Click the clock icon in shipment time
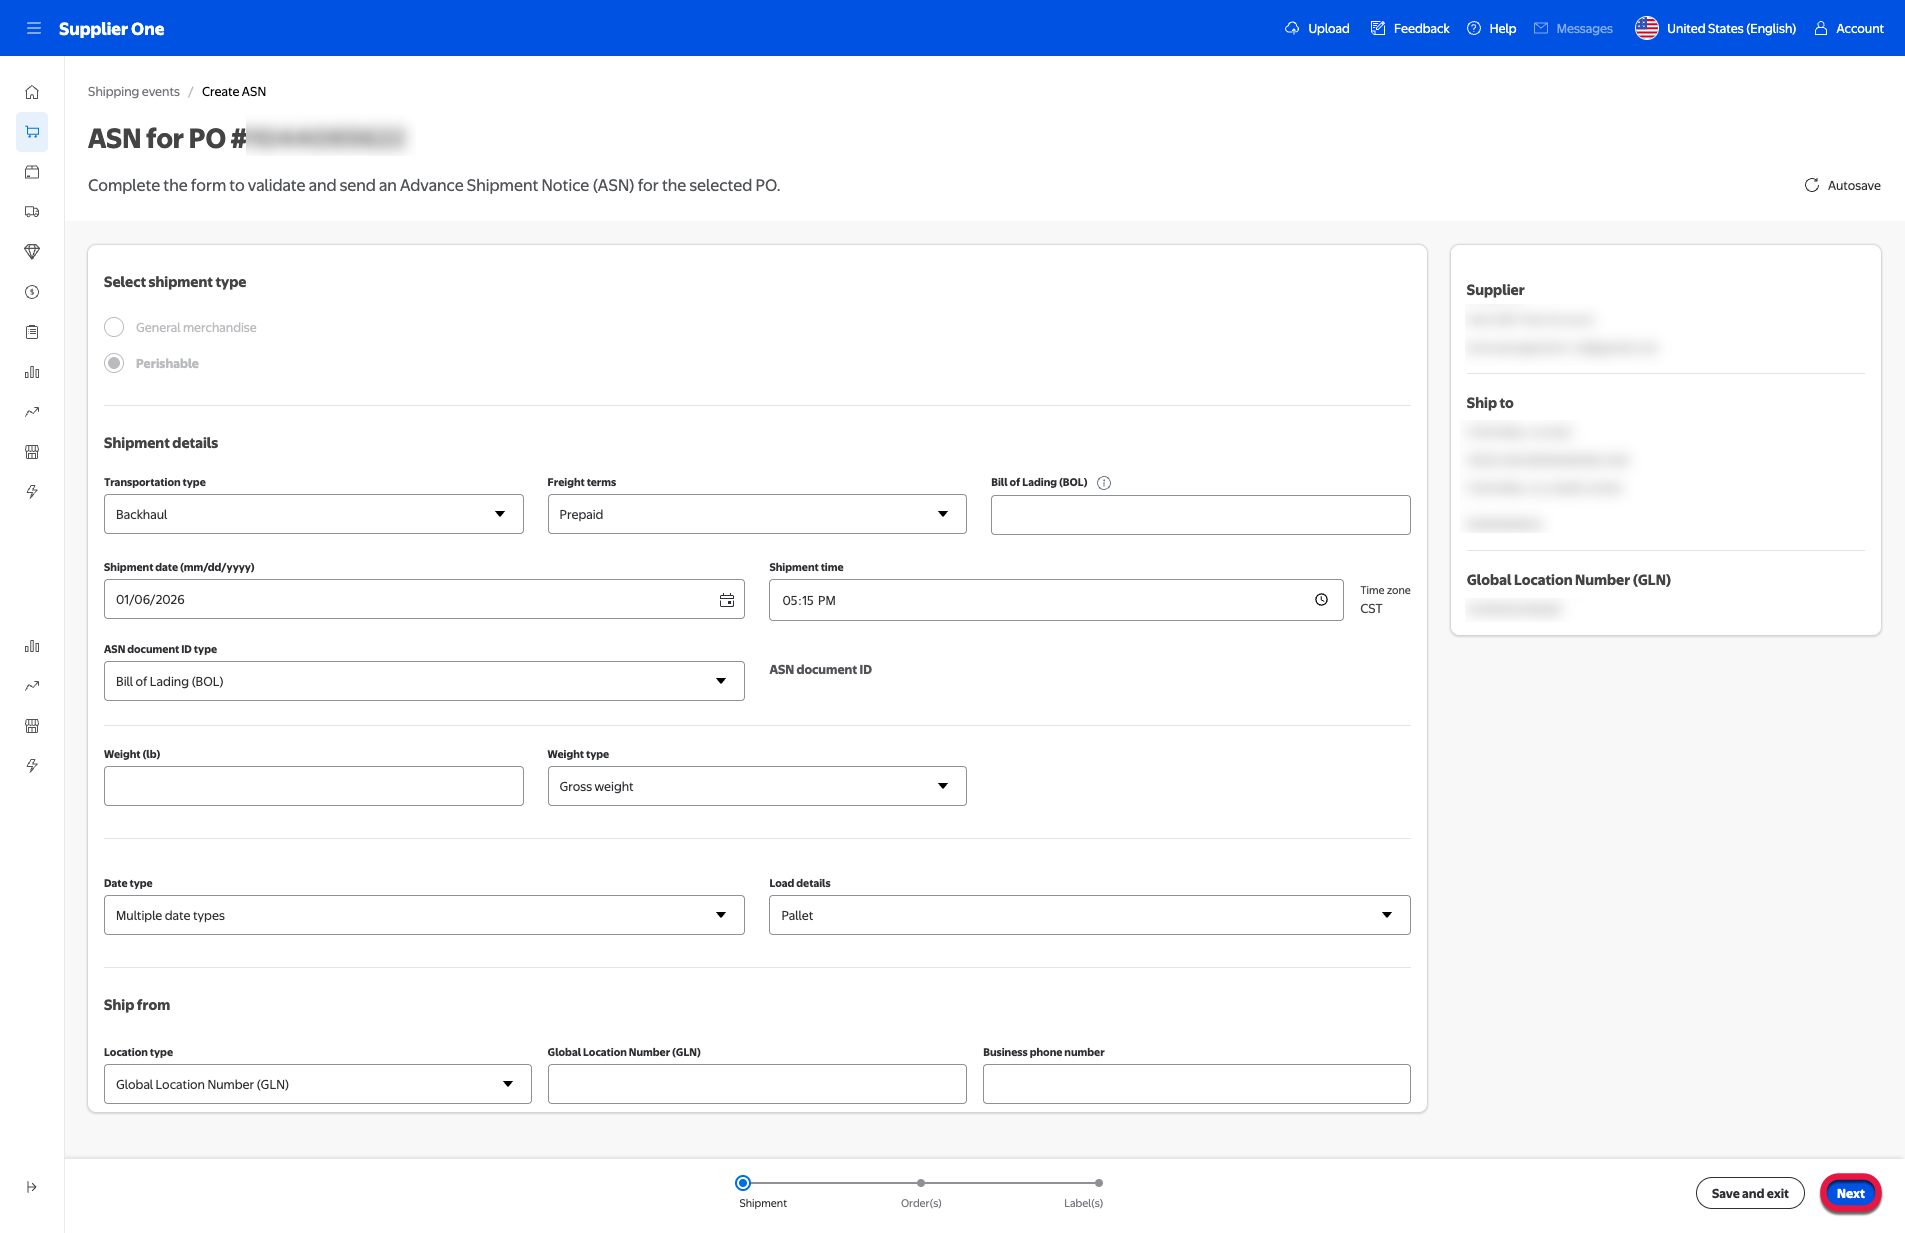The image size is (1905, 1233). click(x=1321, y=600)
